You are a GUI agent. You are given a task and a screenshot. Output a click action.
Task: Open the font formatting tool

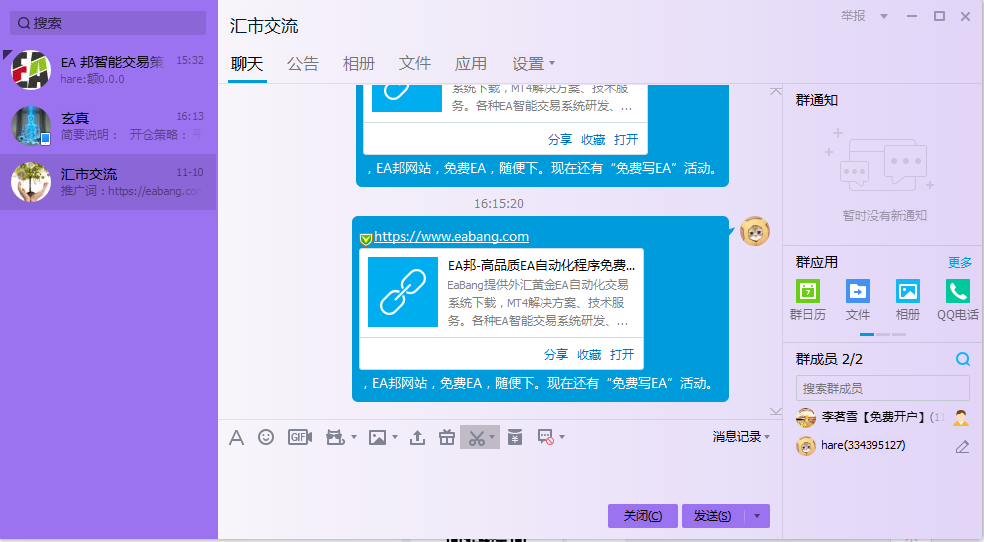pos(237,437)
